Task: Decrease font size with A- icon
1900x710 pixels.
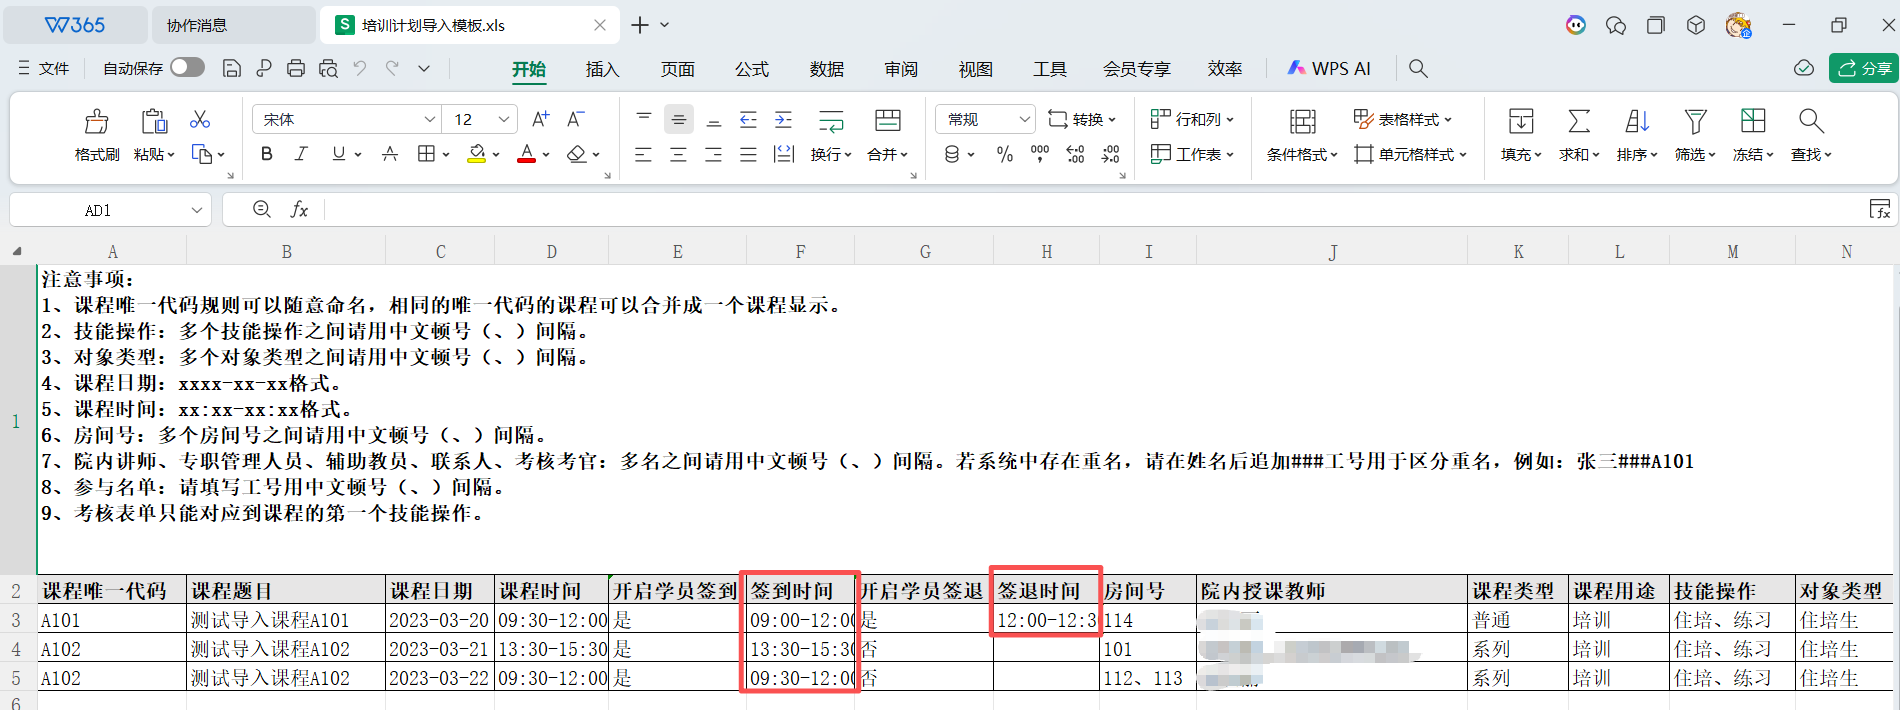Action: [x=575, y=119]
